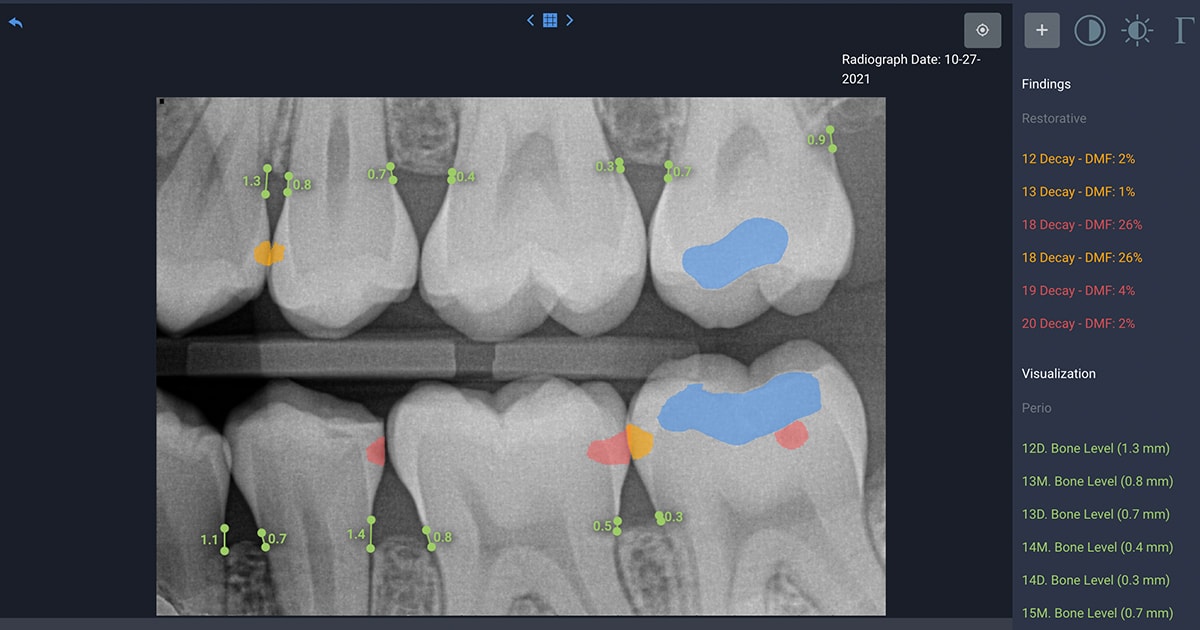The height and width of the screenshot is (630, 1200).
Task: Click the orange decay overlay on lower molar
Action: [x=639, y=441]
